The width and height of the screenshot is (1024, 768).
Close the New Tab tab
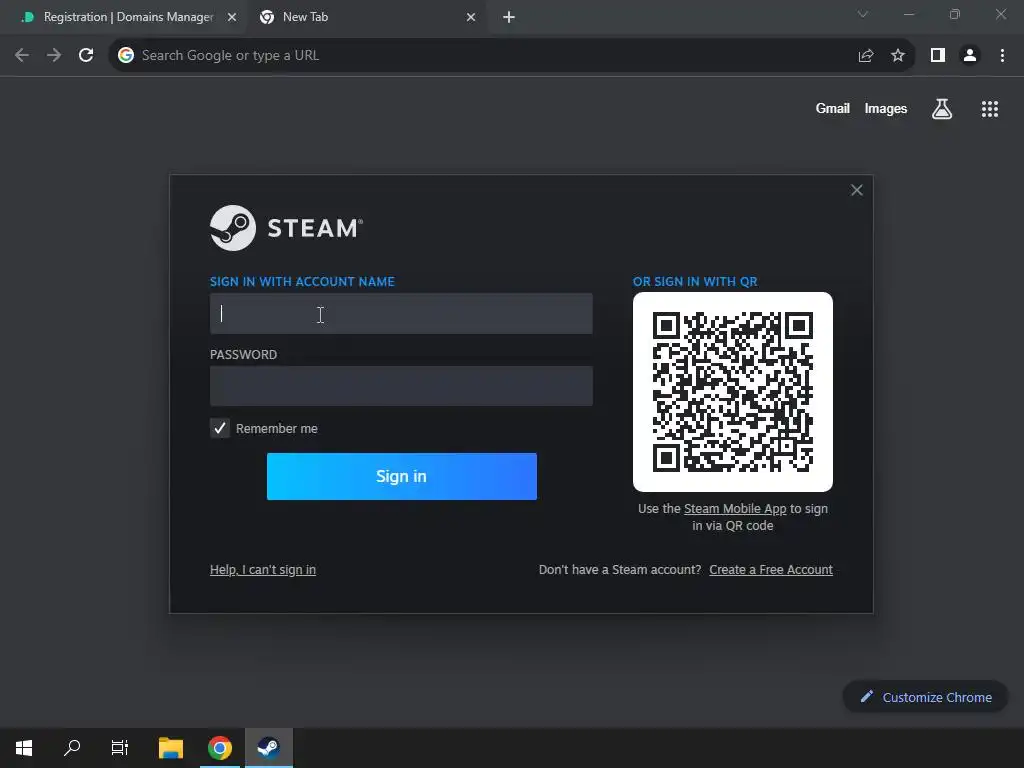tap(471, 18)
